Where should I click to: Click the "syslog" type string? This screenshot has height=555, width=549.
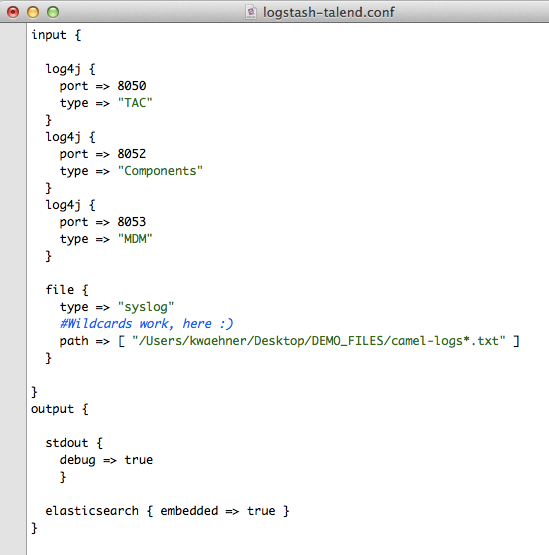pyautogui.click(x=146, y=307)
